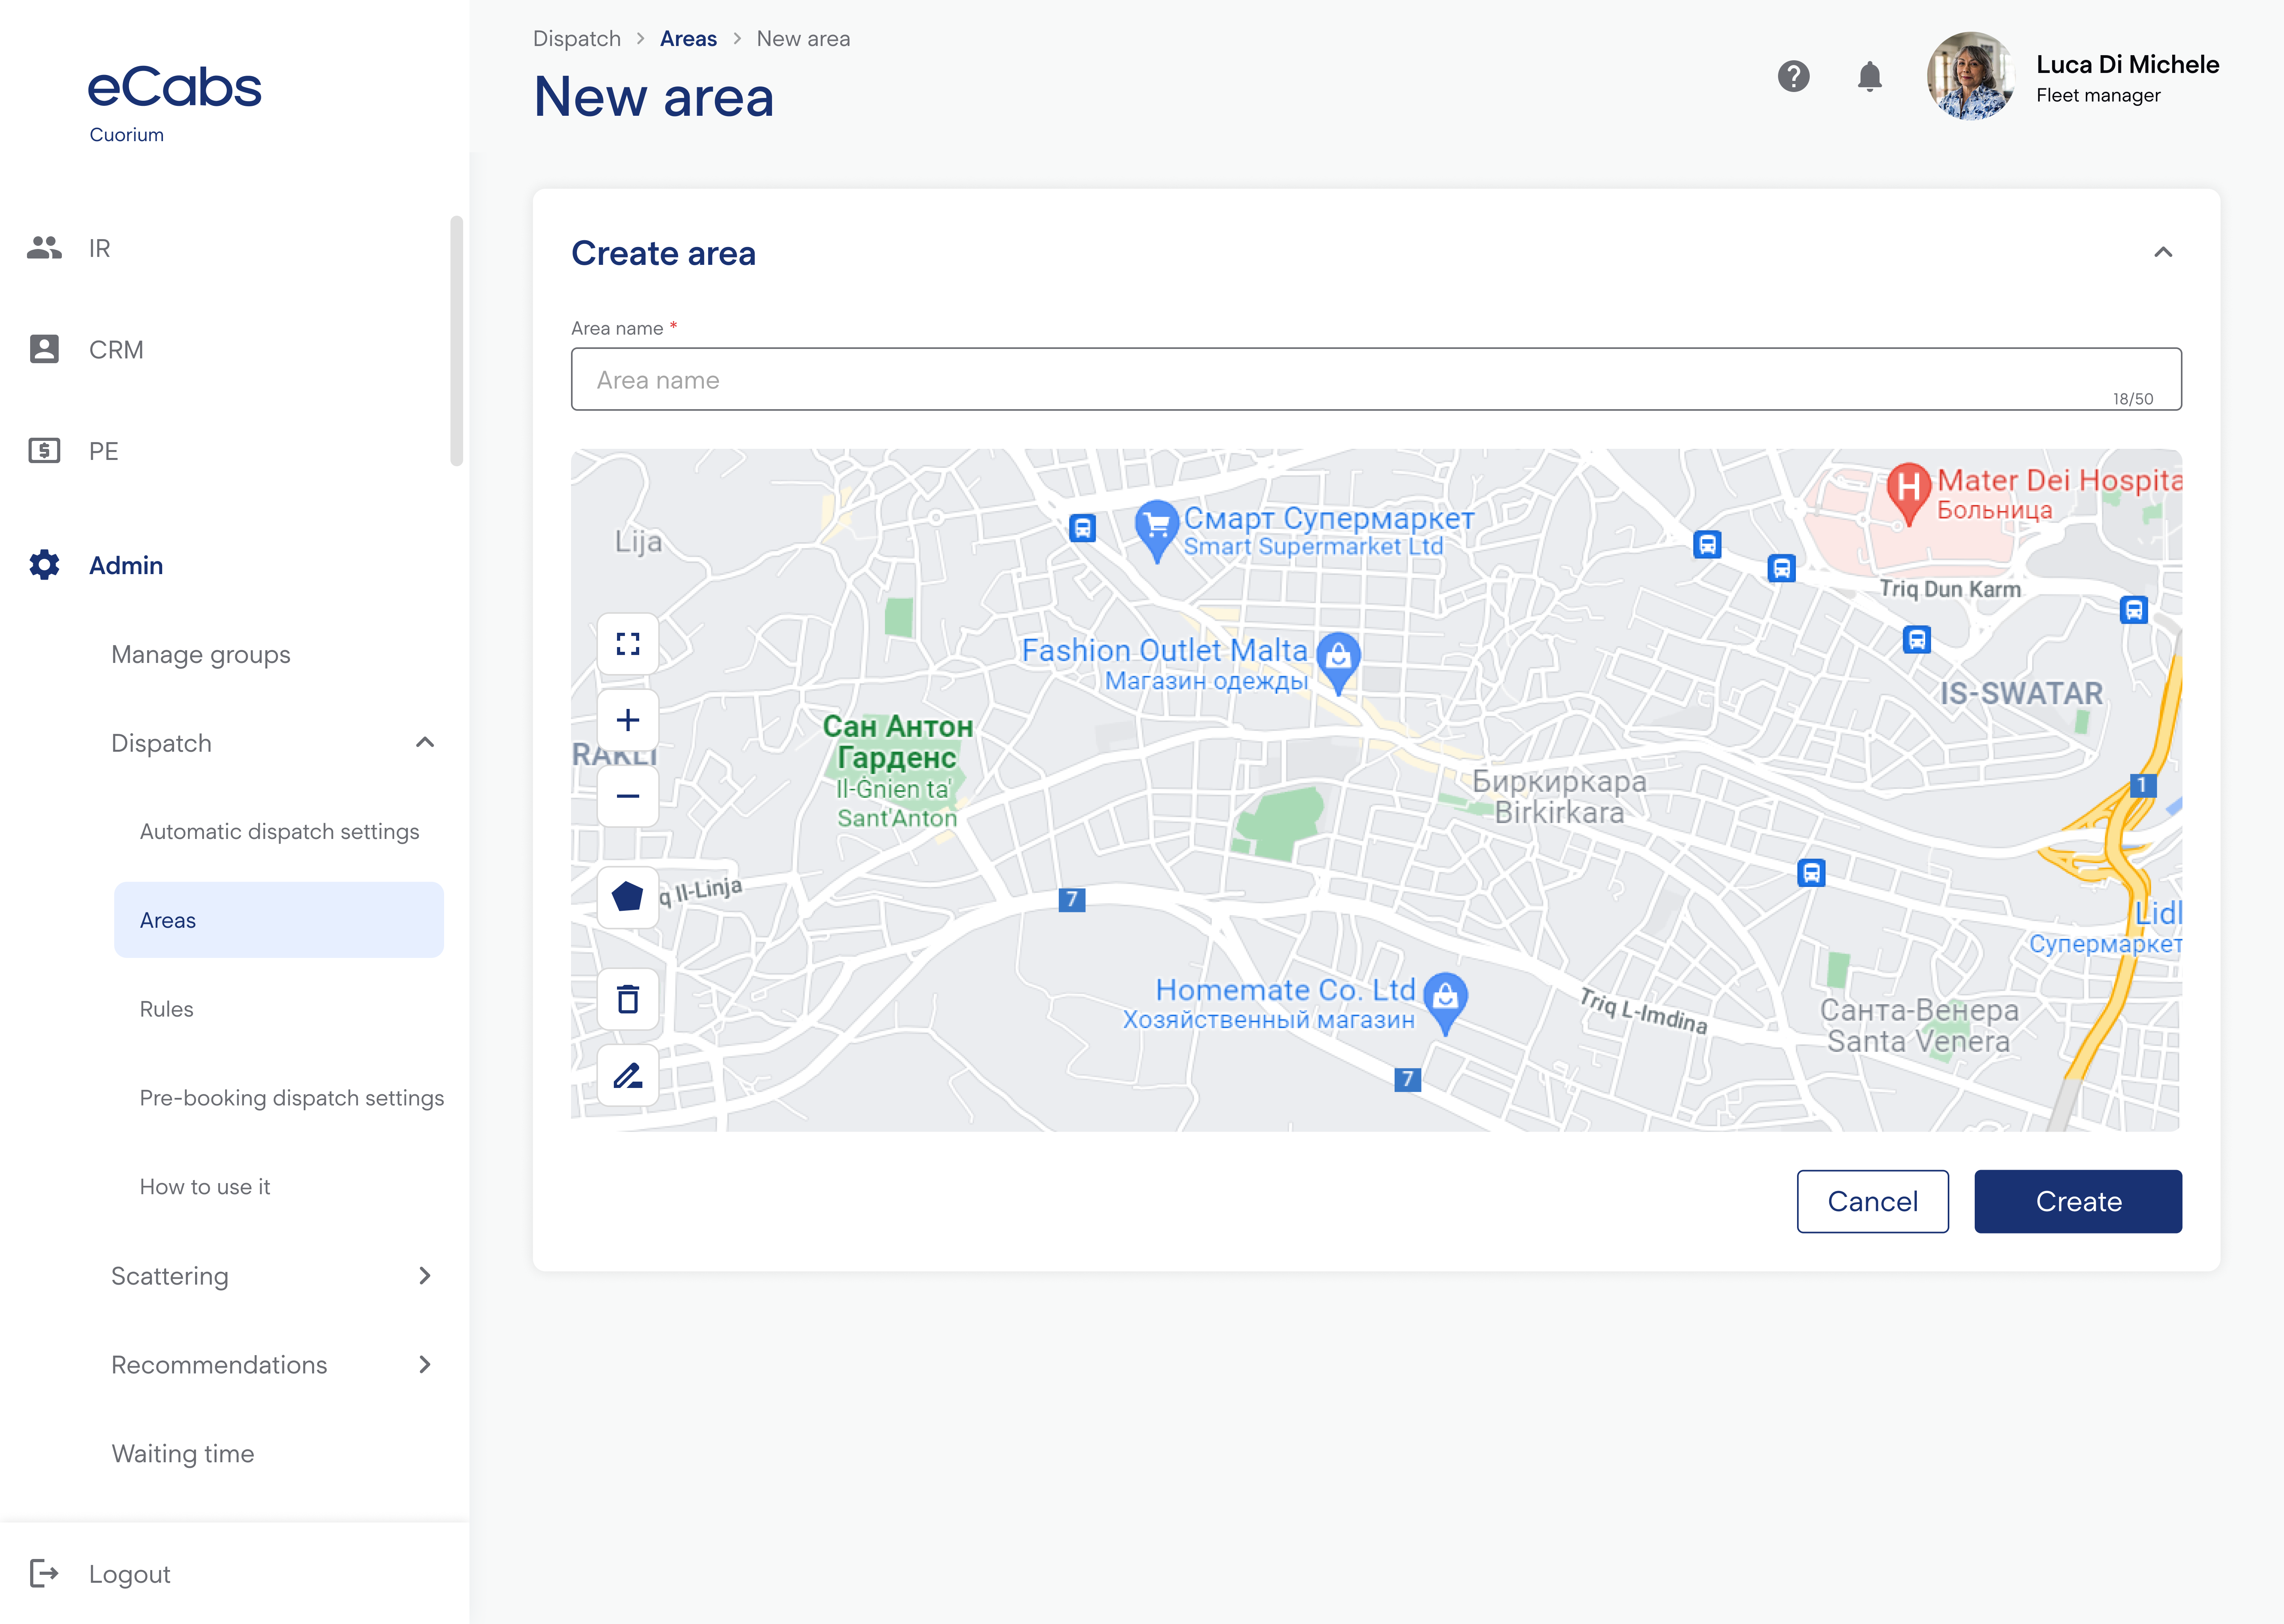Open Rules page
The height and width of the screenshot is (1624, 2284).
coord(166,1009)
